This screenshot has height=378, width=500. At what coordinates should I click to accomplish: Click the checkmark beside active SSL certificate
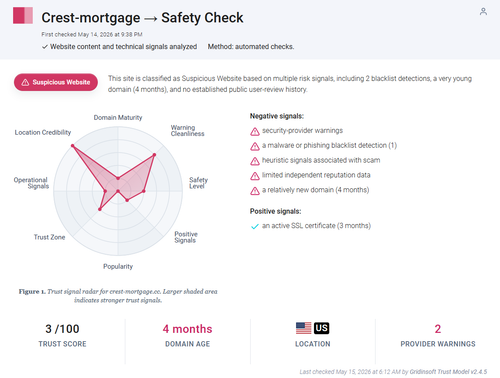pos(255,227)
